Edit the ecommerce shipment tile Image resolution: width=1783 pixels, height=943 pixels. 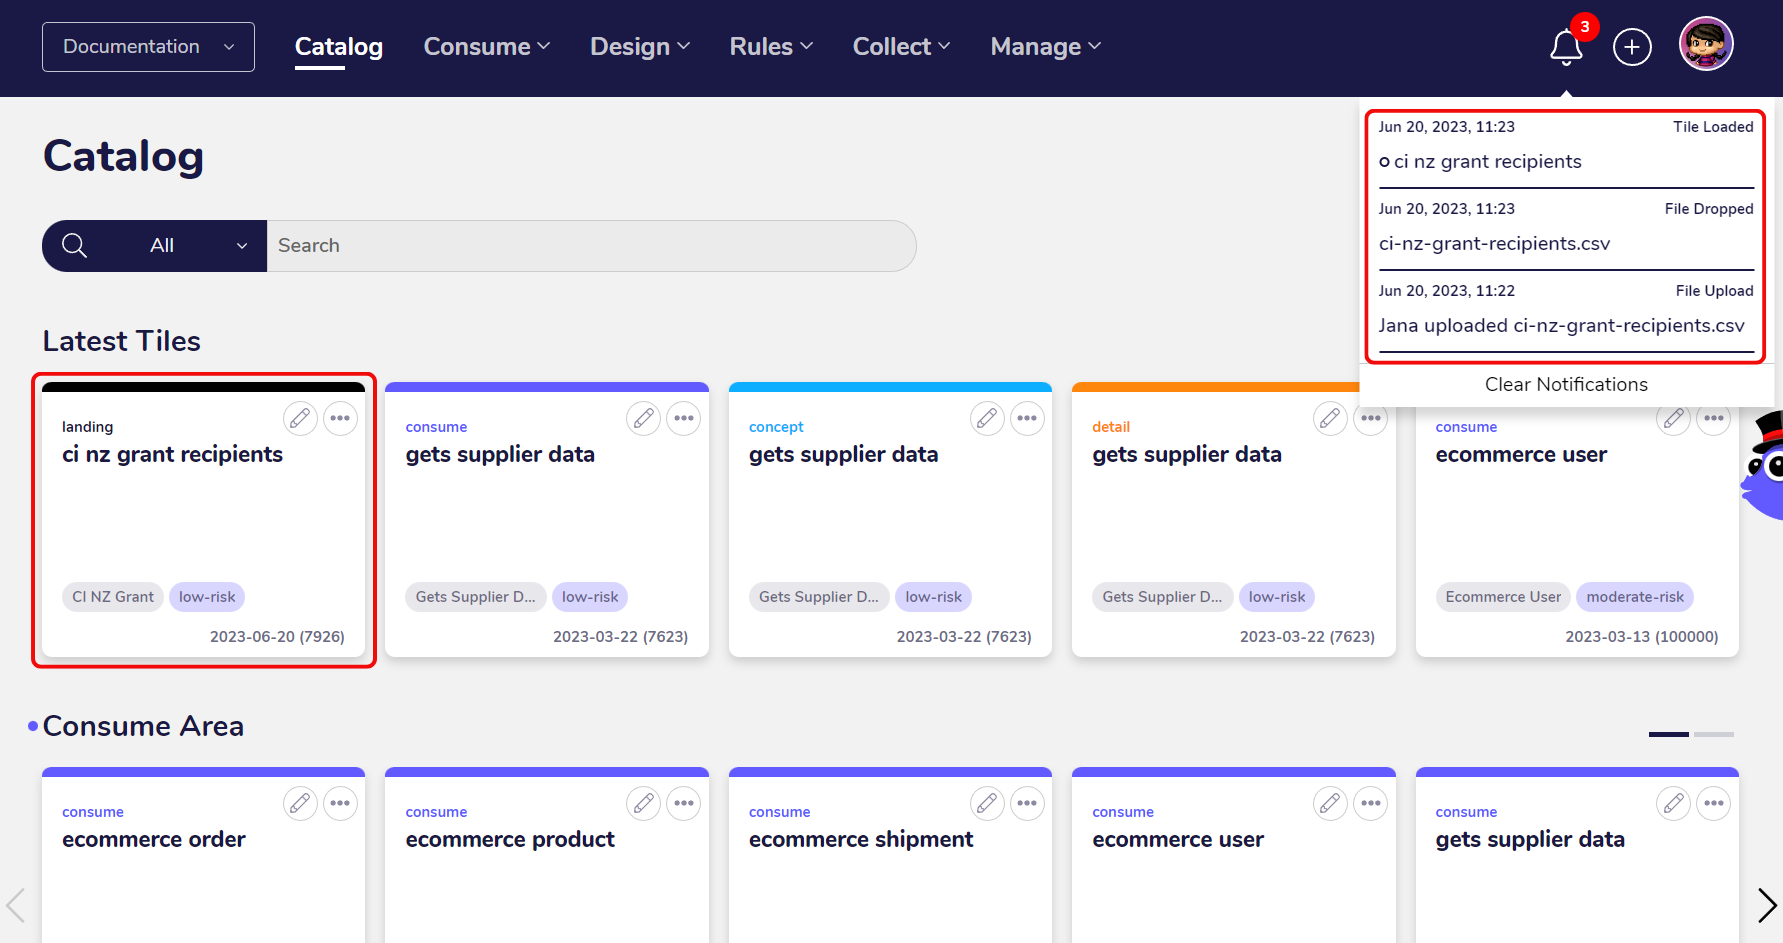[987, 803]
